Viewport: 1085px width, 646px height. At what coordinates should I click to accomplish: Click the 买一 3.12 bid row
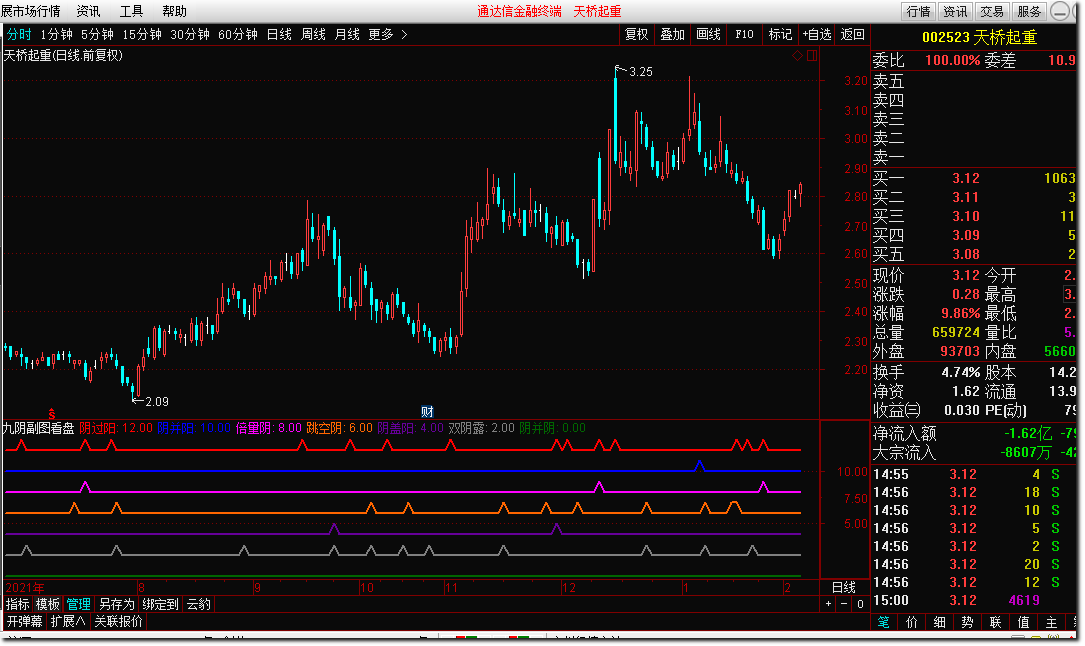coord(974,178)
